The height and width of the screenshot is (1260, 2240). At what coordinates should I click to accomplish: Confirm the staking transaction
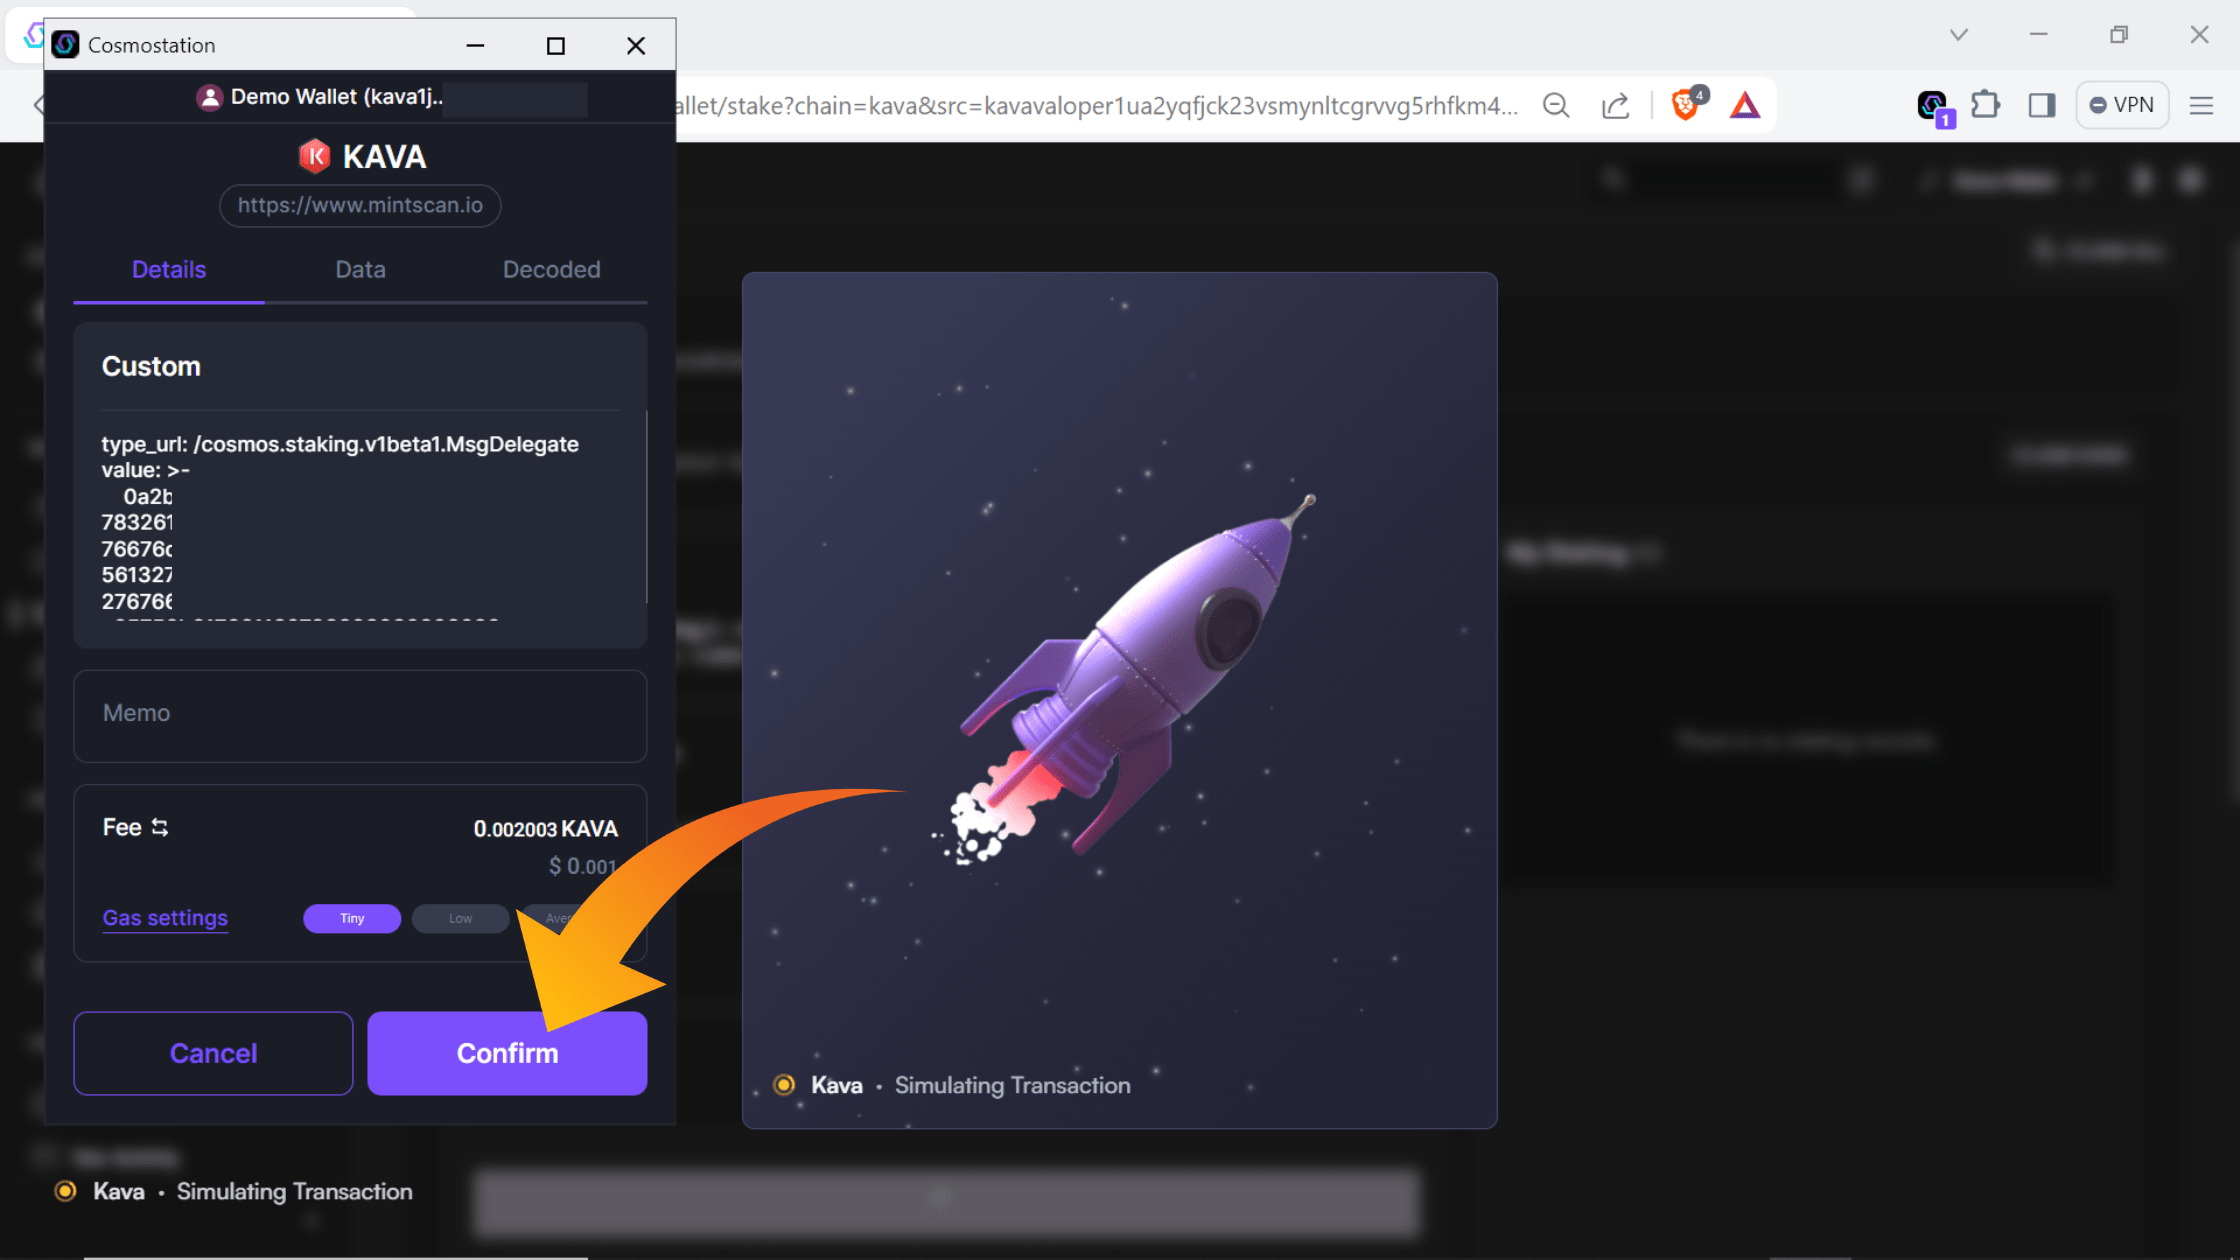pyautogui.click(x=507, y=1053)
